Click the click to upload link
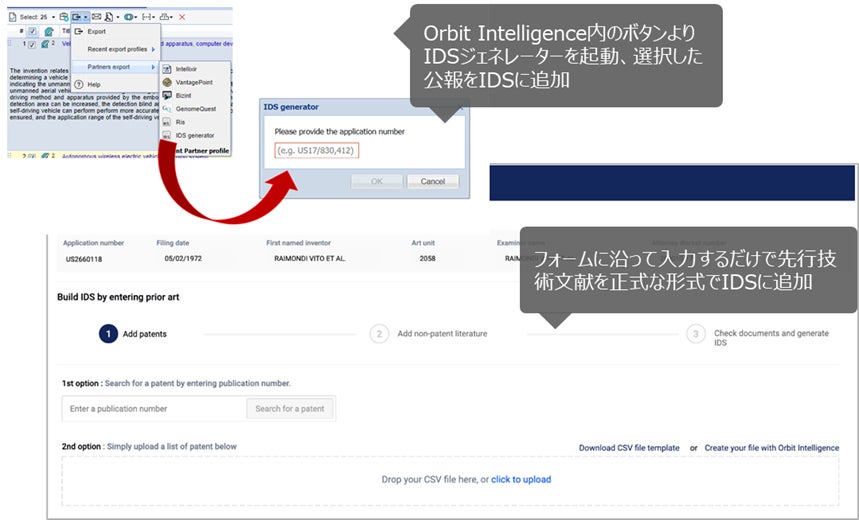Image resolution: width=859 pixels, height=520 pixels. click(x=521, y=479)
